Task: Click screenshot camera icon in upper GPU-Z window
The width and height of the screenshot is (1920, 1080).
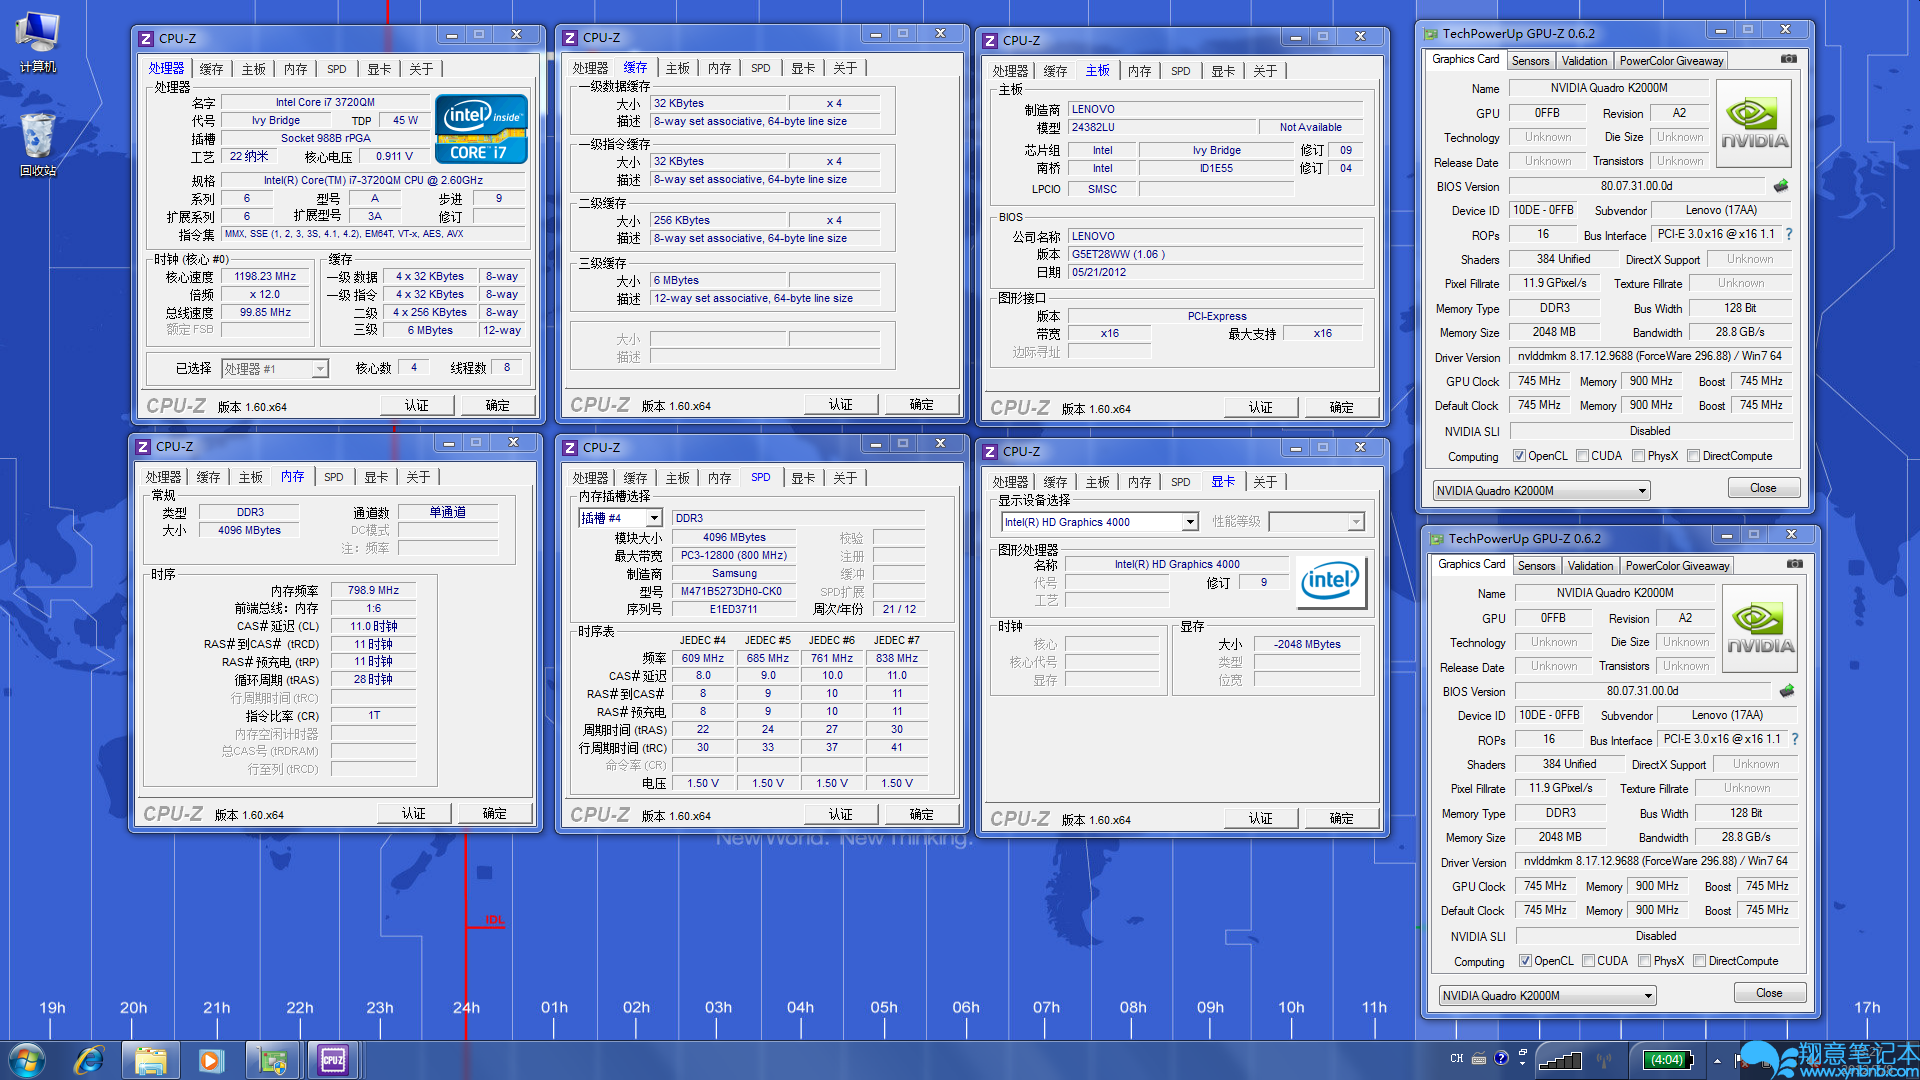Action: 1789,59
